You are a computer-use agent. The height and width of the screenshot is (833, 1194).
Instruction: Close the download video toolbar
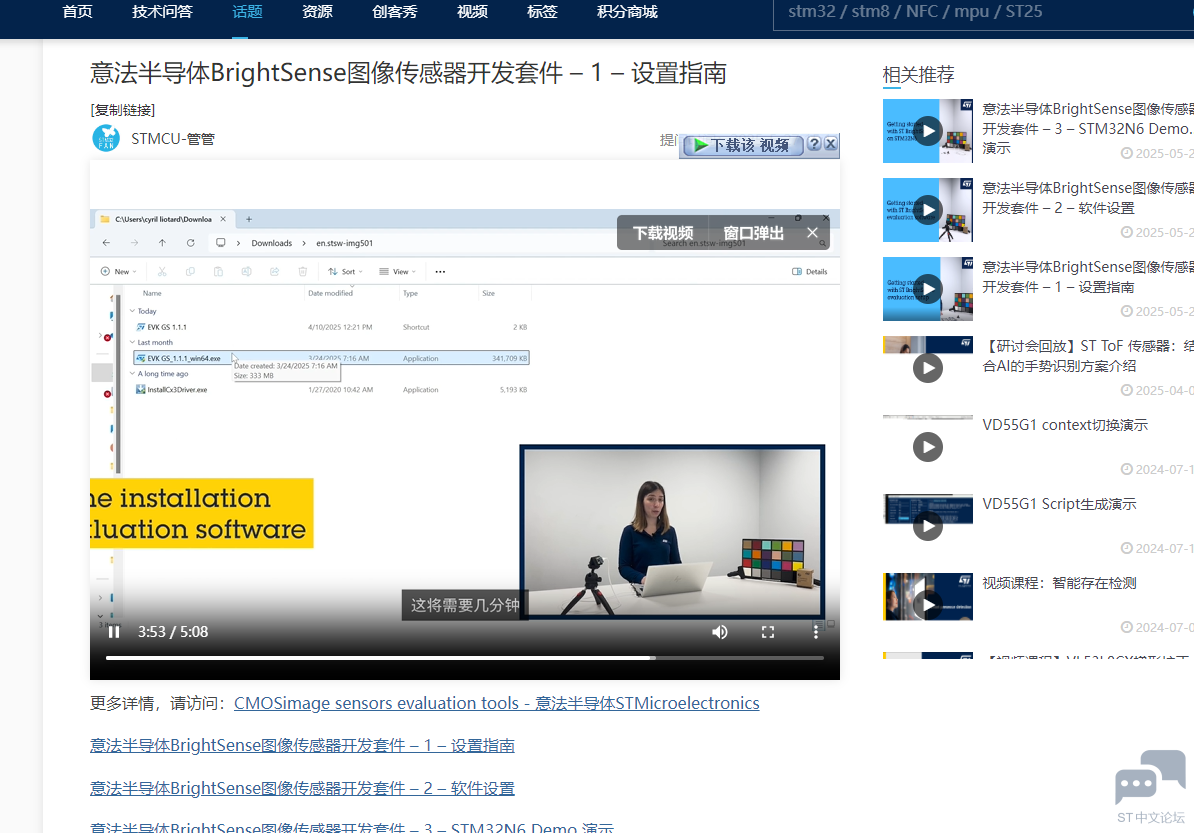pyautogui.click(x=831, y=144)
